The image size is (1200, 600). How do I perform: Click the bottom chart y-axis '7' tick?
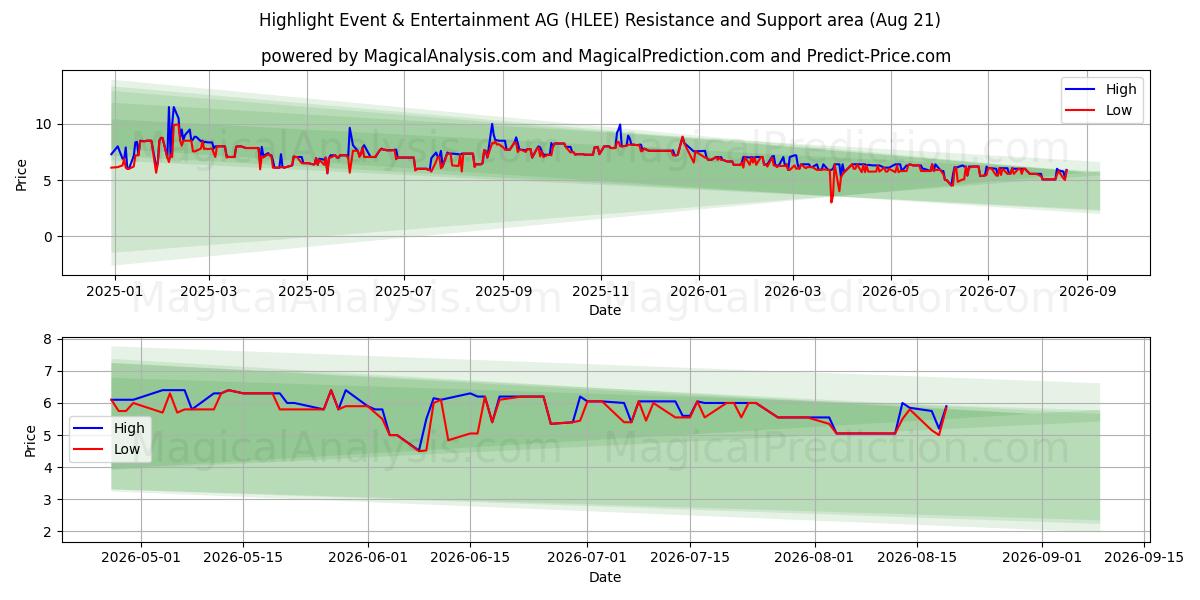pyautogui.click(x=50, y=371)
